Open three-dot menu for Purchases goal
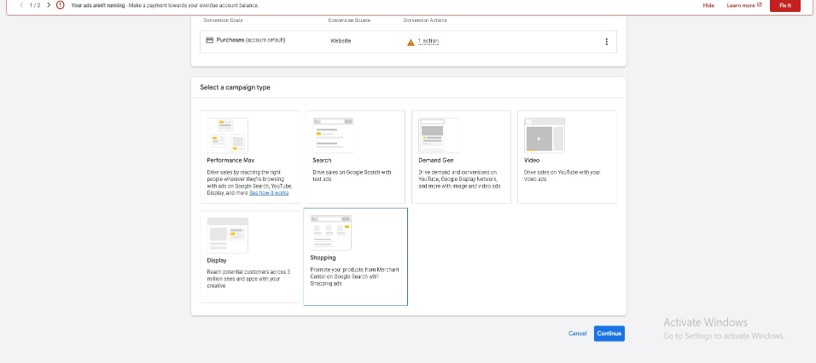The image size is (816, 363). [x=606, y=42]
